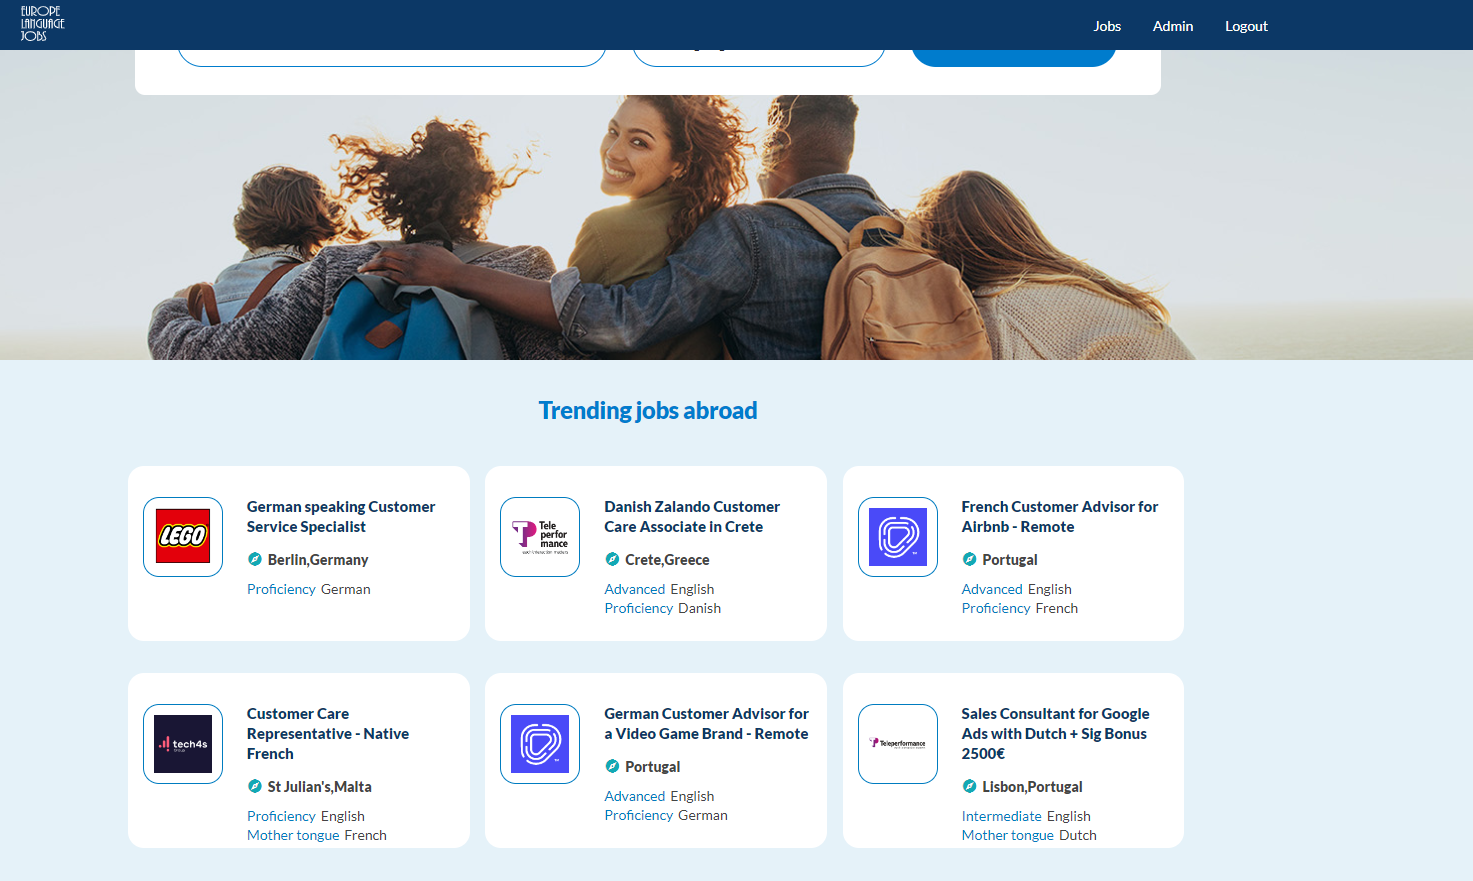The width and height of the screenshot is (1473, 881).
Task: Click the Teleperformance logo on Danish Zalando job
Action: (x=540, y=536)
